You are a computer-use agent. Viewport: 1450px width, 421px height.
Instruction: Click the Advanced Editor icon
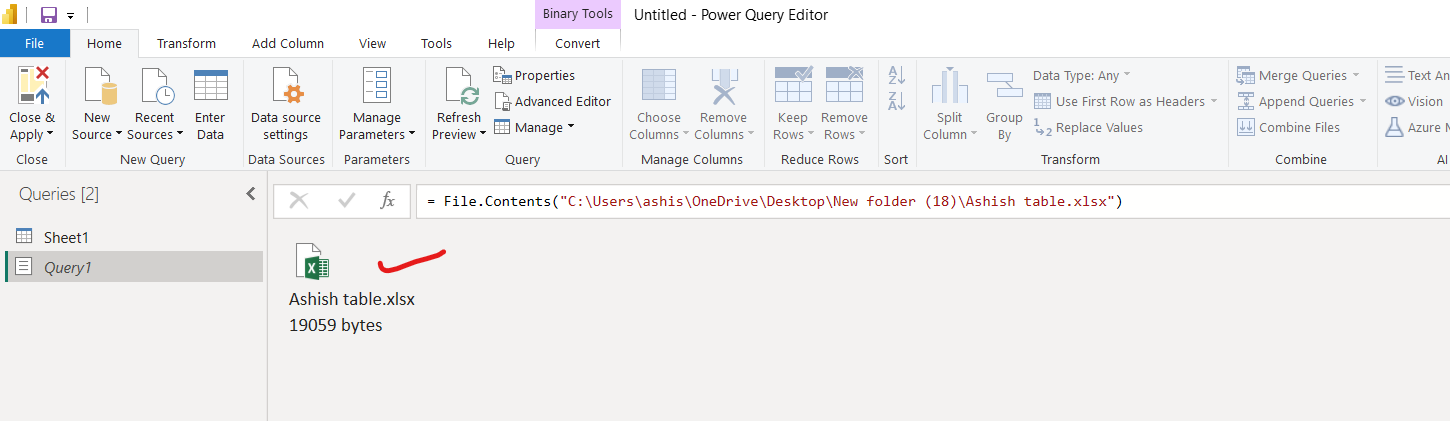pos(502,101)
